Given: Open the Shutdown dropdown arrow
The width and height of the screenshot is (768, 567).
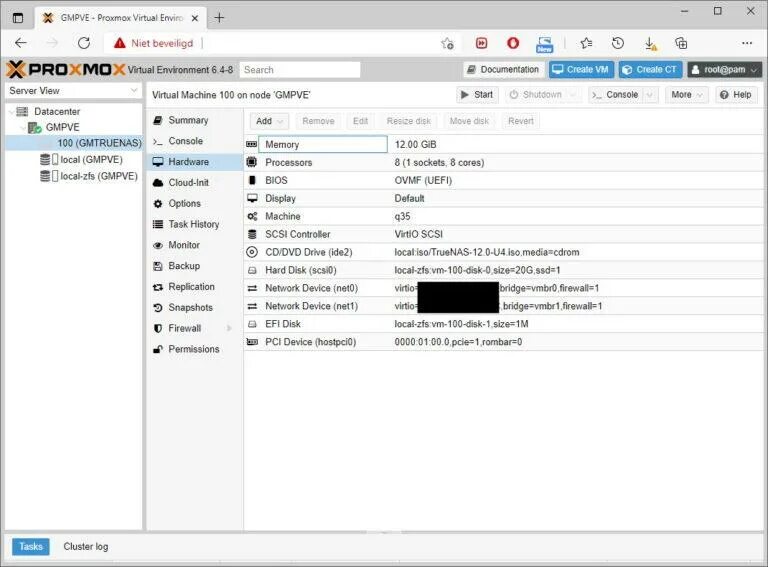Looking at the screenshot, I should pyautogui.click(x=574, y=94).
